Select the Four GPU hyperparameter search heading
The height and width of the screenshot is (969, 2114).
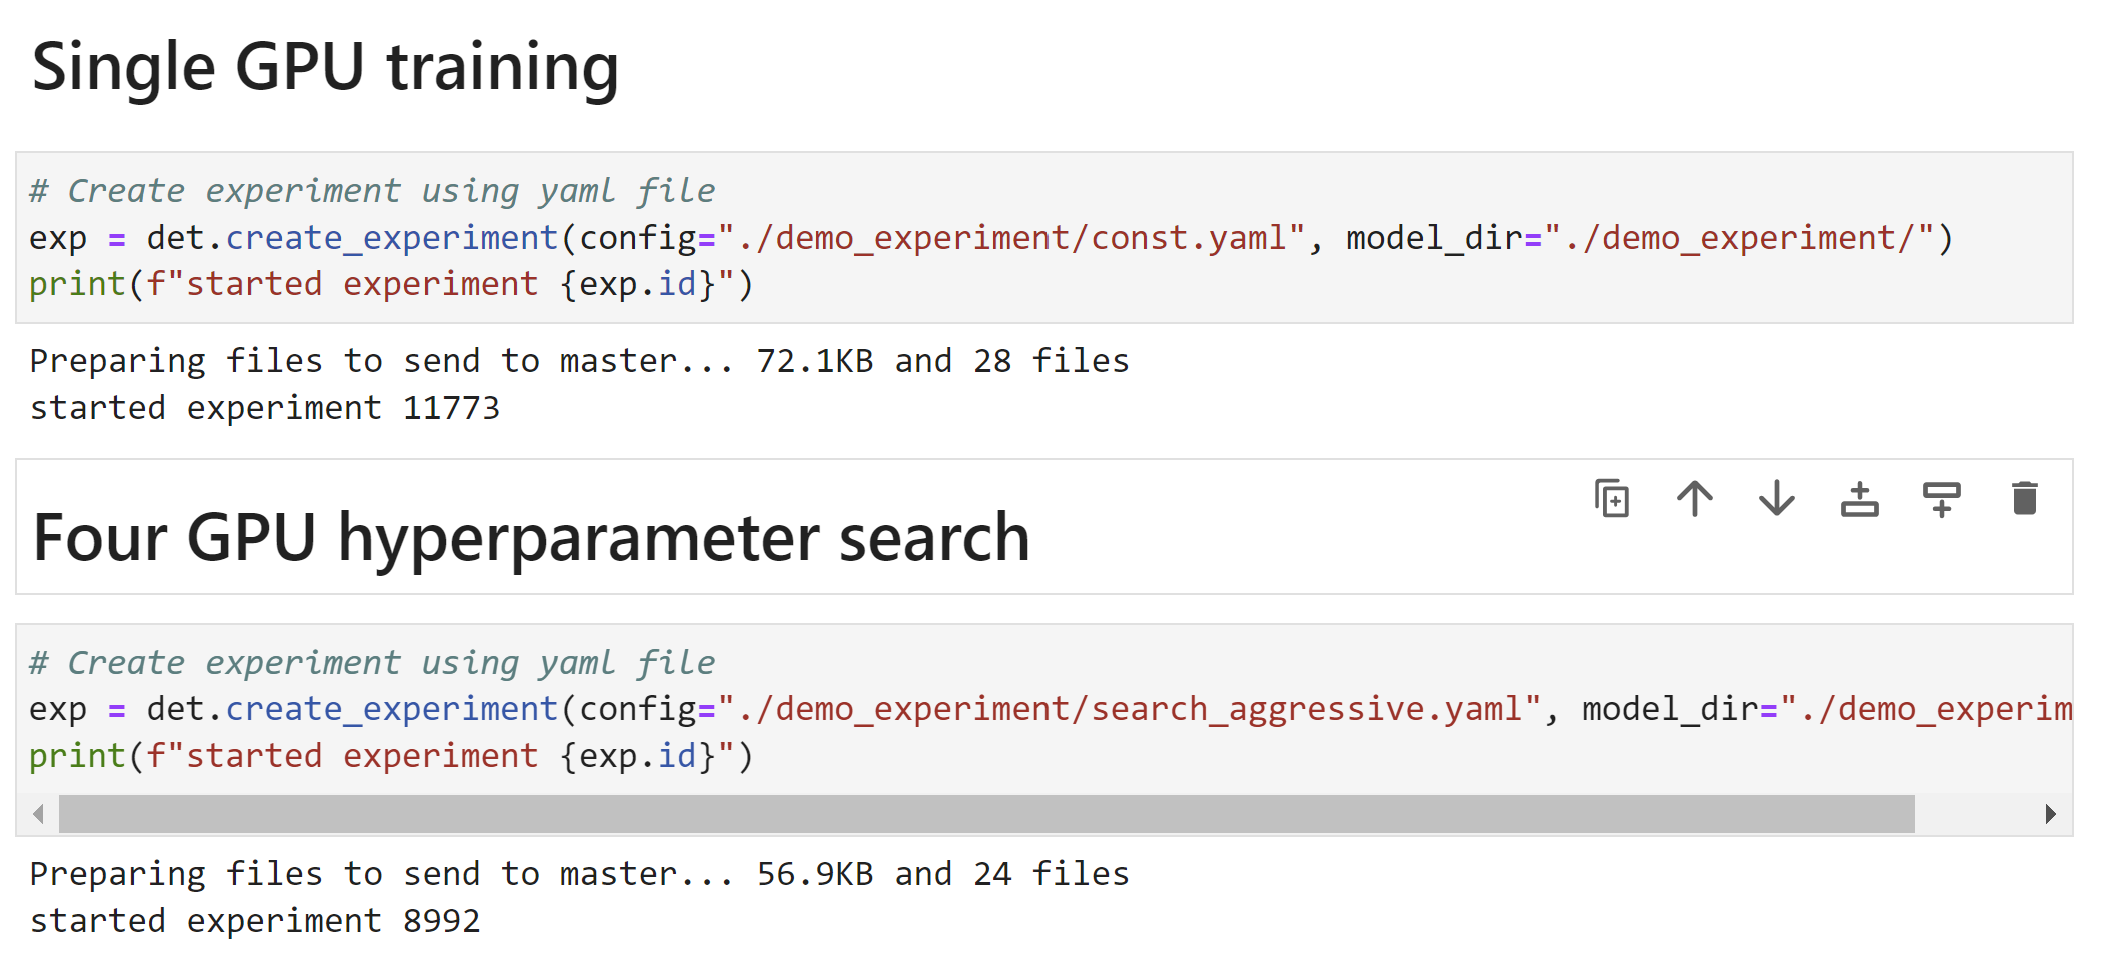531,538
